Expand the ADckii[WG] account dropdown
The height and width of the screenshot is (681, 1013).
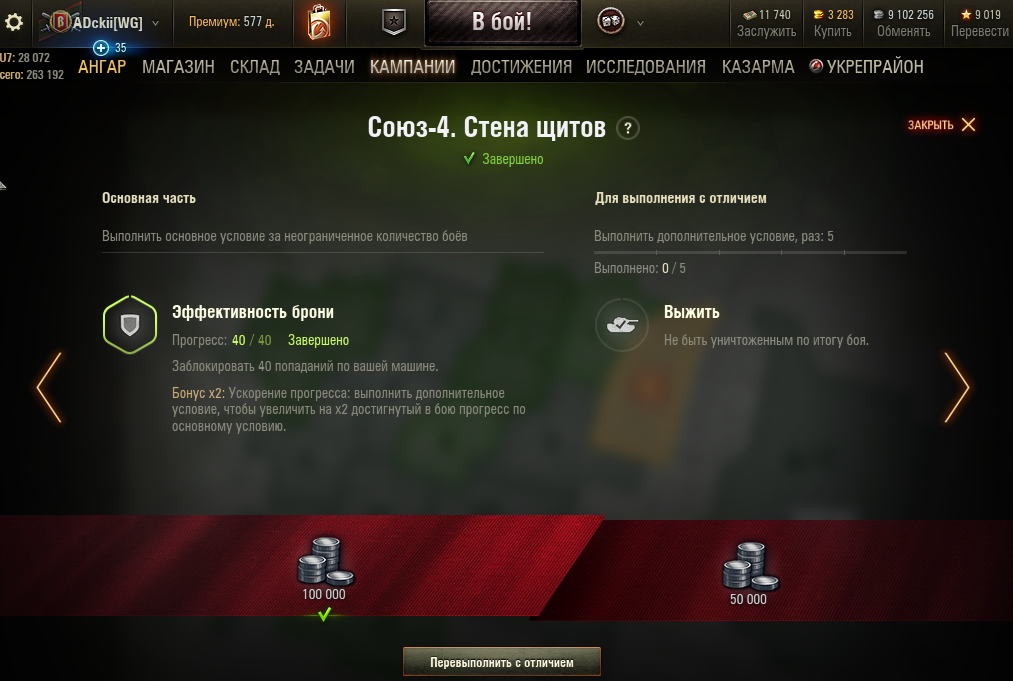pyautogui.click(x=155, y=23)
